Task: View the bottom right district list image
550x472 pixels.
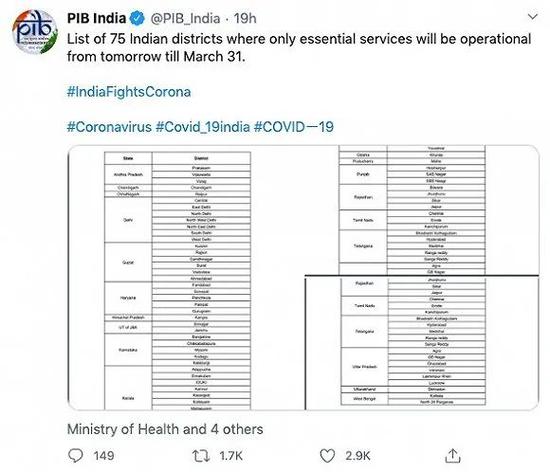Action: [422, 343]
